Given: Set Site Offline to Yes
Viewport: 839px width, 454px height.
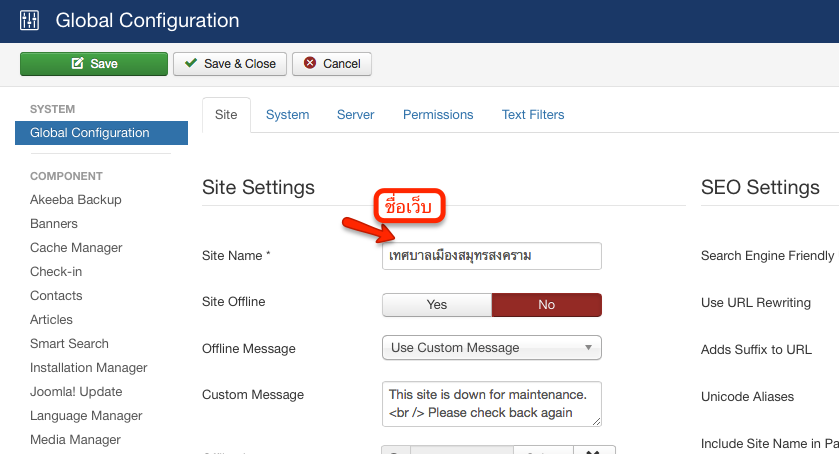Looking at the screenshot, I should coord(437,305).
